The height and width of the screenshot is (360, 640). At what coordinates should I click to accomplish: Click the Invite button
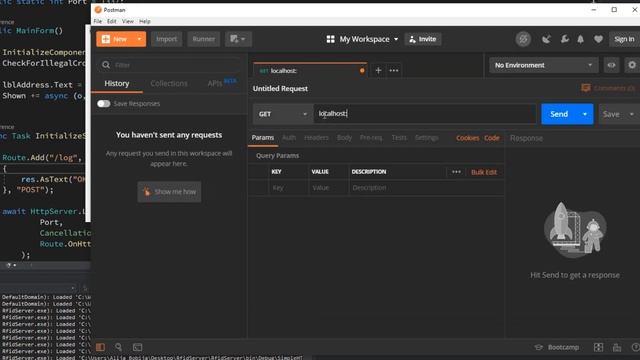(x=423, y=39)
